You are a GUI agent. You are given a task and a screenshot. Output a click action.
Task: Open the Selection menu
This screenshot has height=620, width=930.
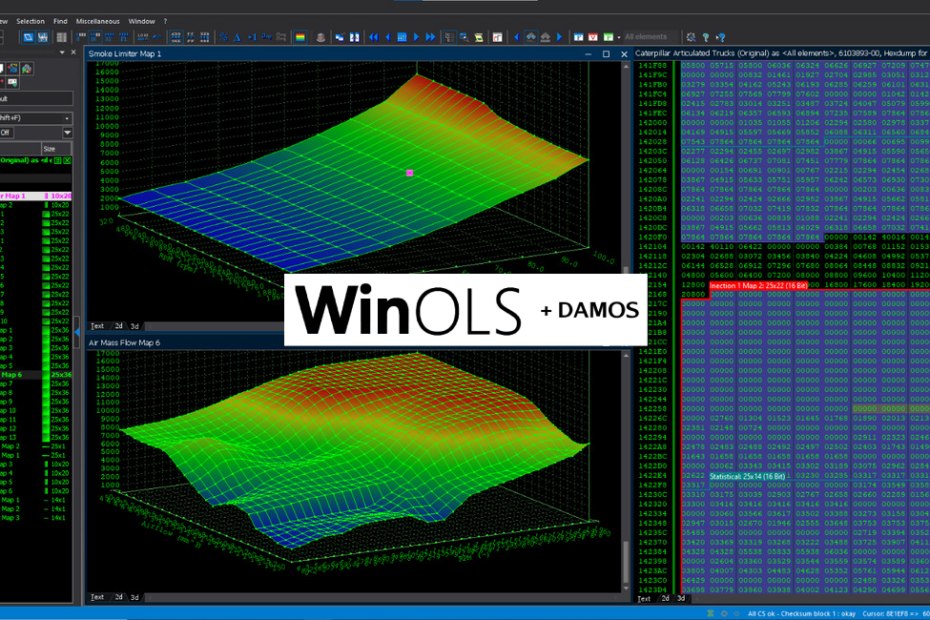30,21
